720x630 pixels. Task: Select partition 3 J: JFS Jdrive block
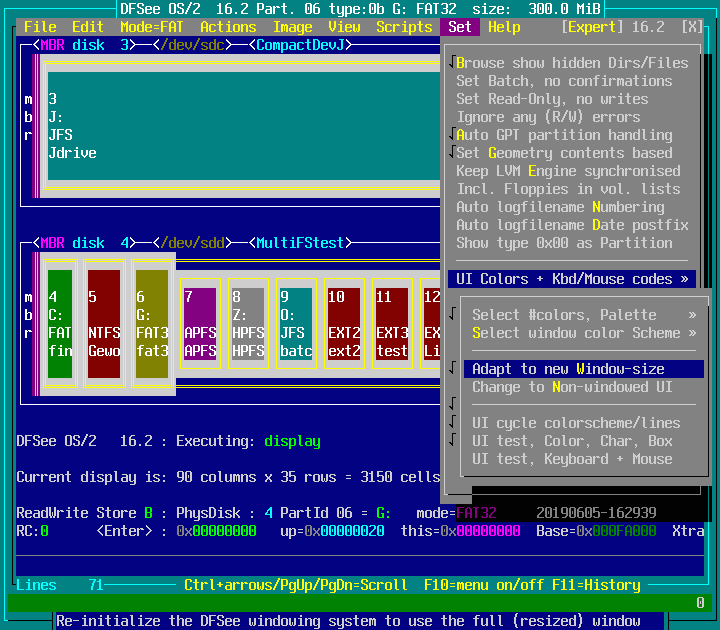243,126
